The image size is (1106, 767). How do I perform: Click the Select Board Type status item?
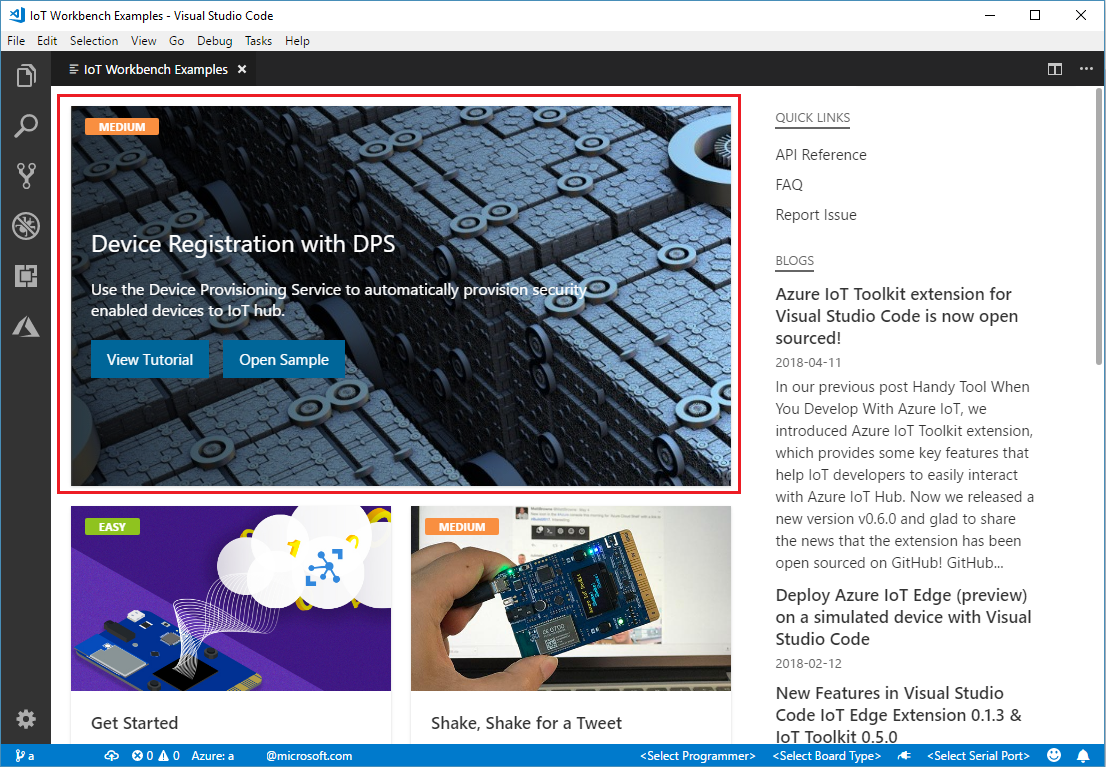click(x=827, y=756)
